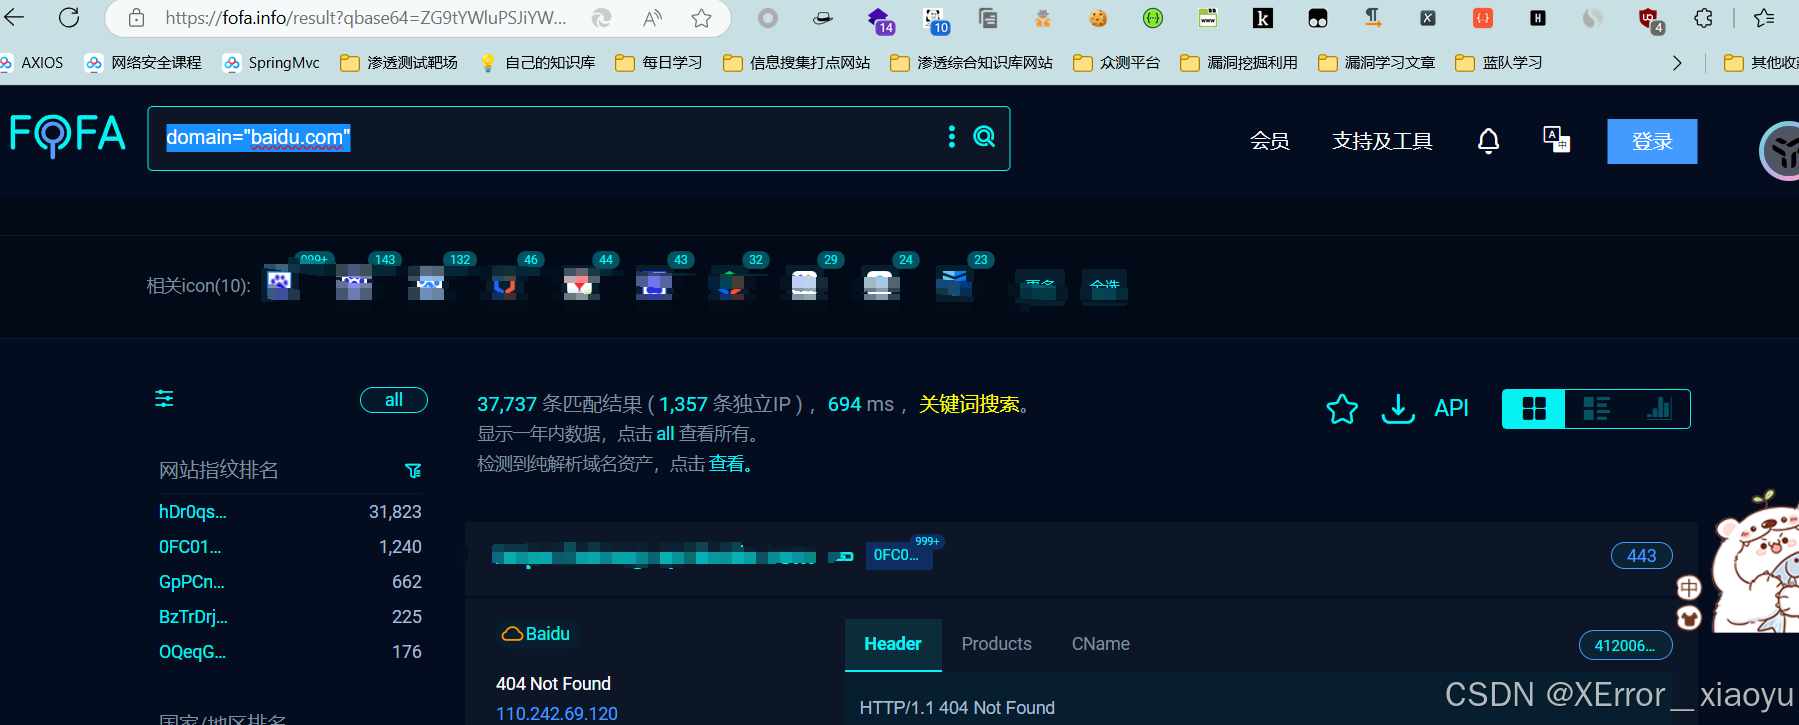Screen dimensions: 1799x725
Task: Click the Baidu organization label
Action: tap(537, 634)
